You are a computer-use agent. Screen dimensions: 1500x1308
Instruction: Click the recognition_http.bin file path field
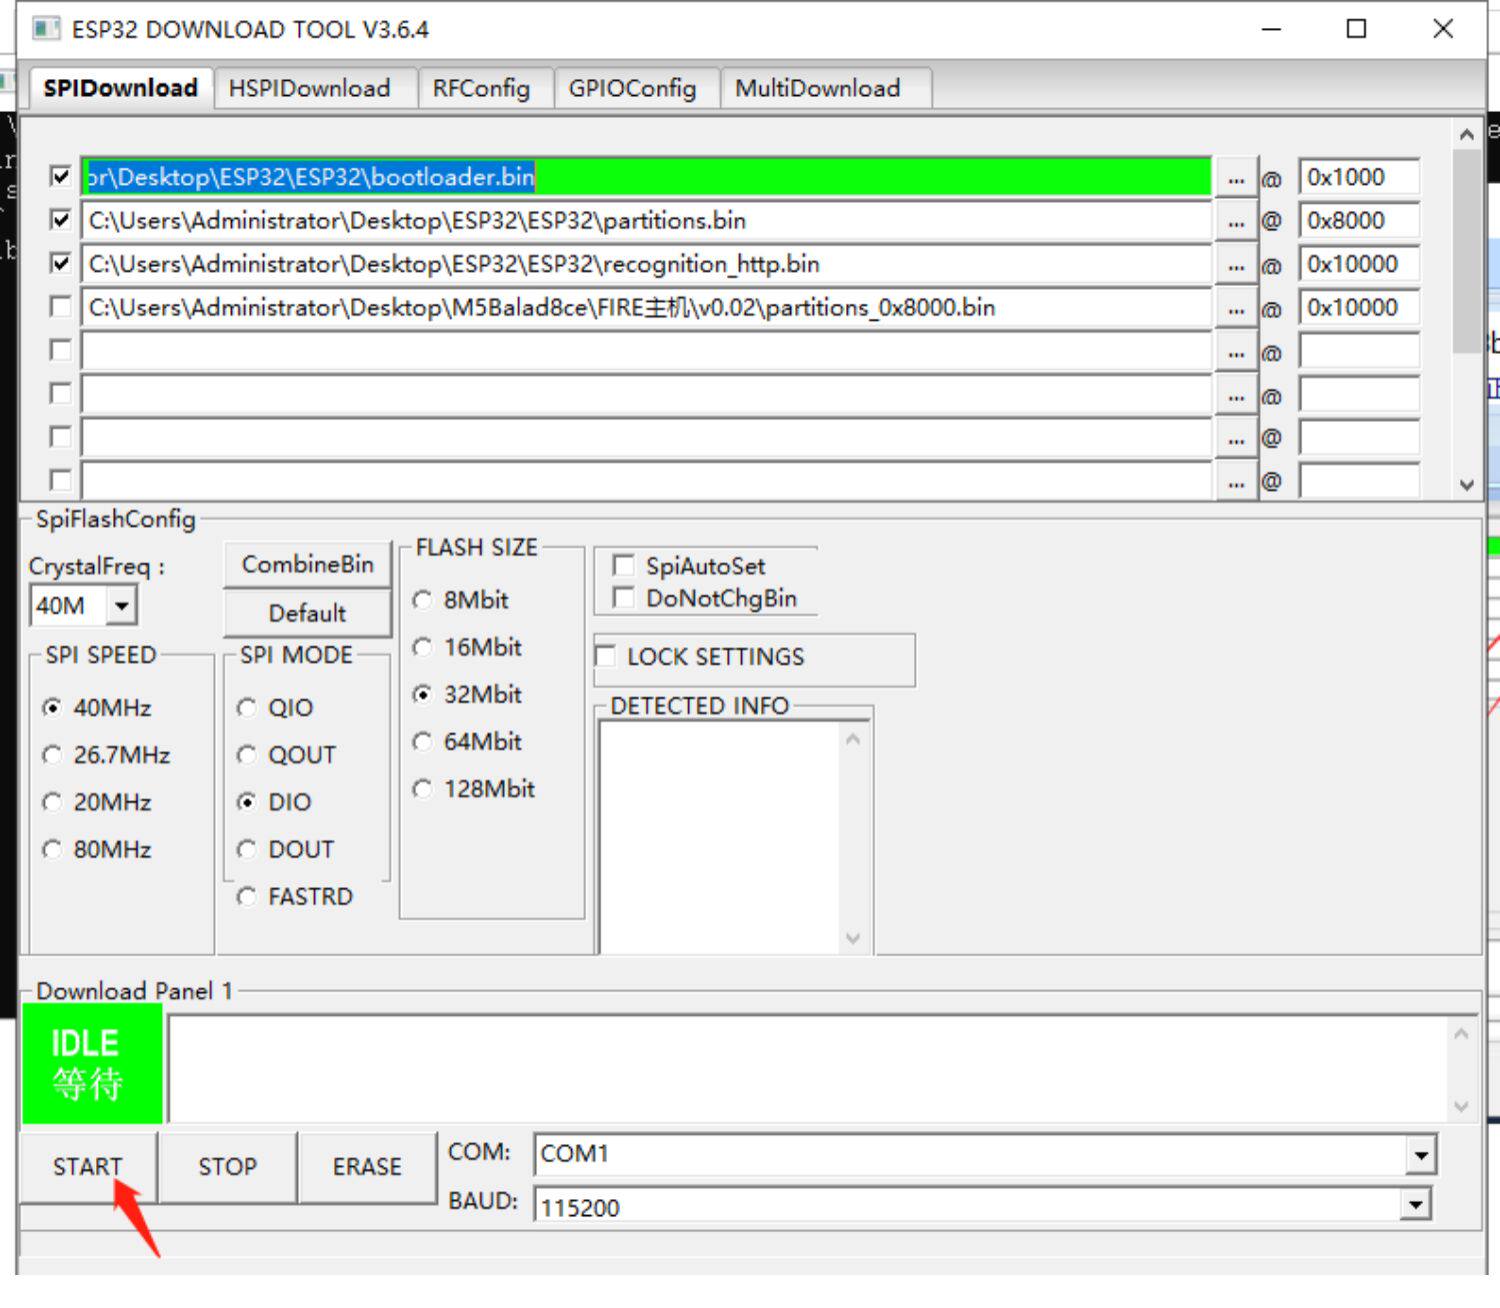[x=647, y=264]
